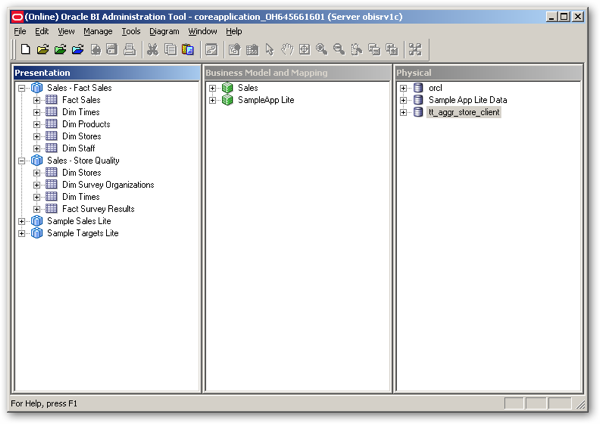Click the yellow open folder toolbar icon

pyautogui.click(x=43, y=49)
